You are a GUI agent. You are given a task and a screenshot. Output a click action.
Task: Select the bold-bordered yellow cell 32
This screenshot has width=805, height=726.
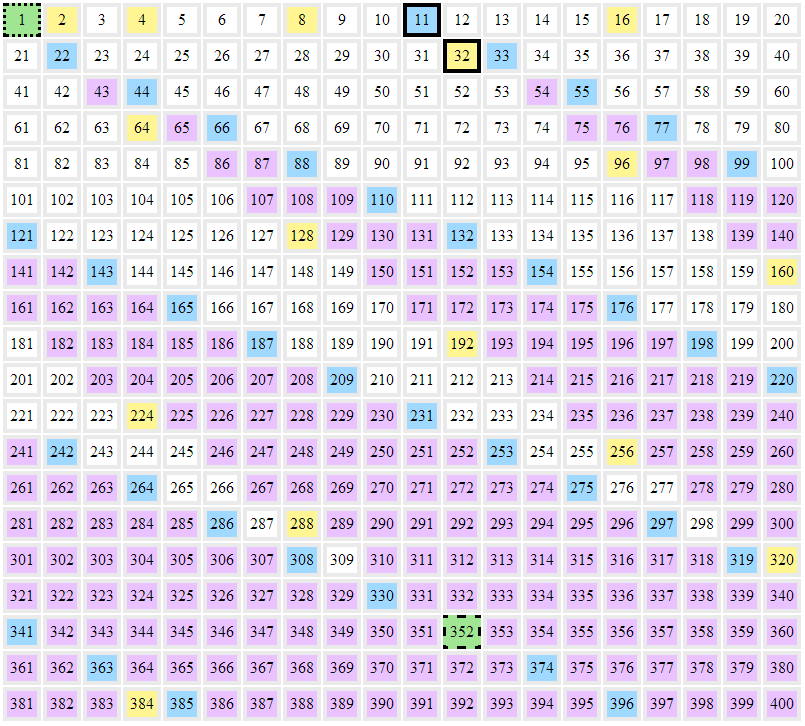462,56
